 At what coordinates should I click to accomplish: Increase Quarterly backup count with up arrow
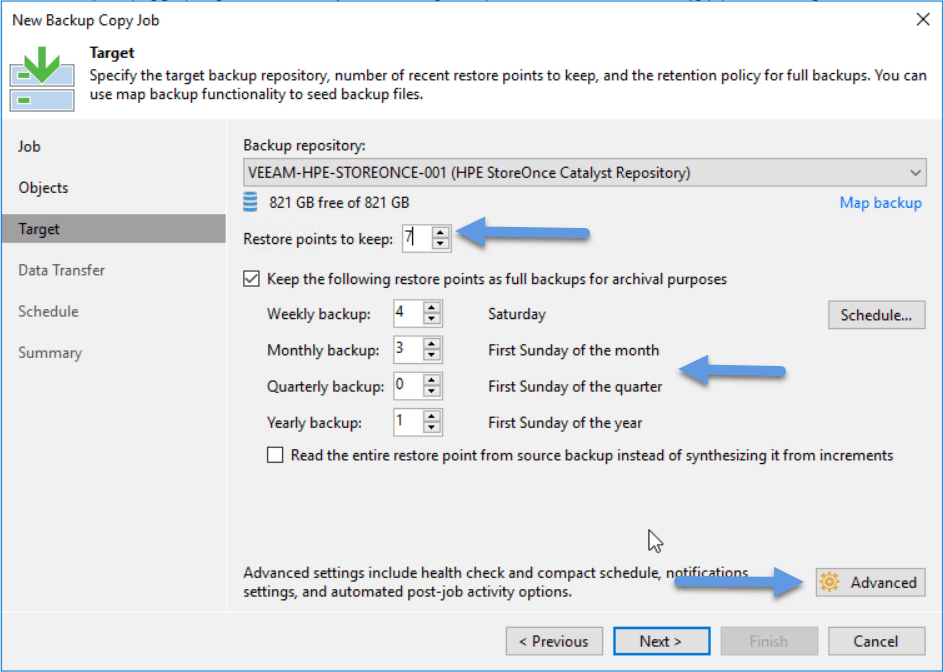tap(432, 381)
